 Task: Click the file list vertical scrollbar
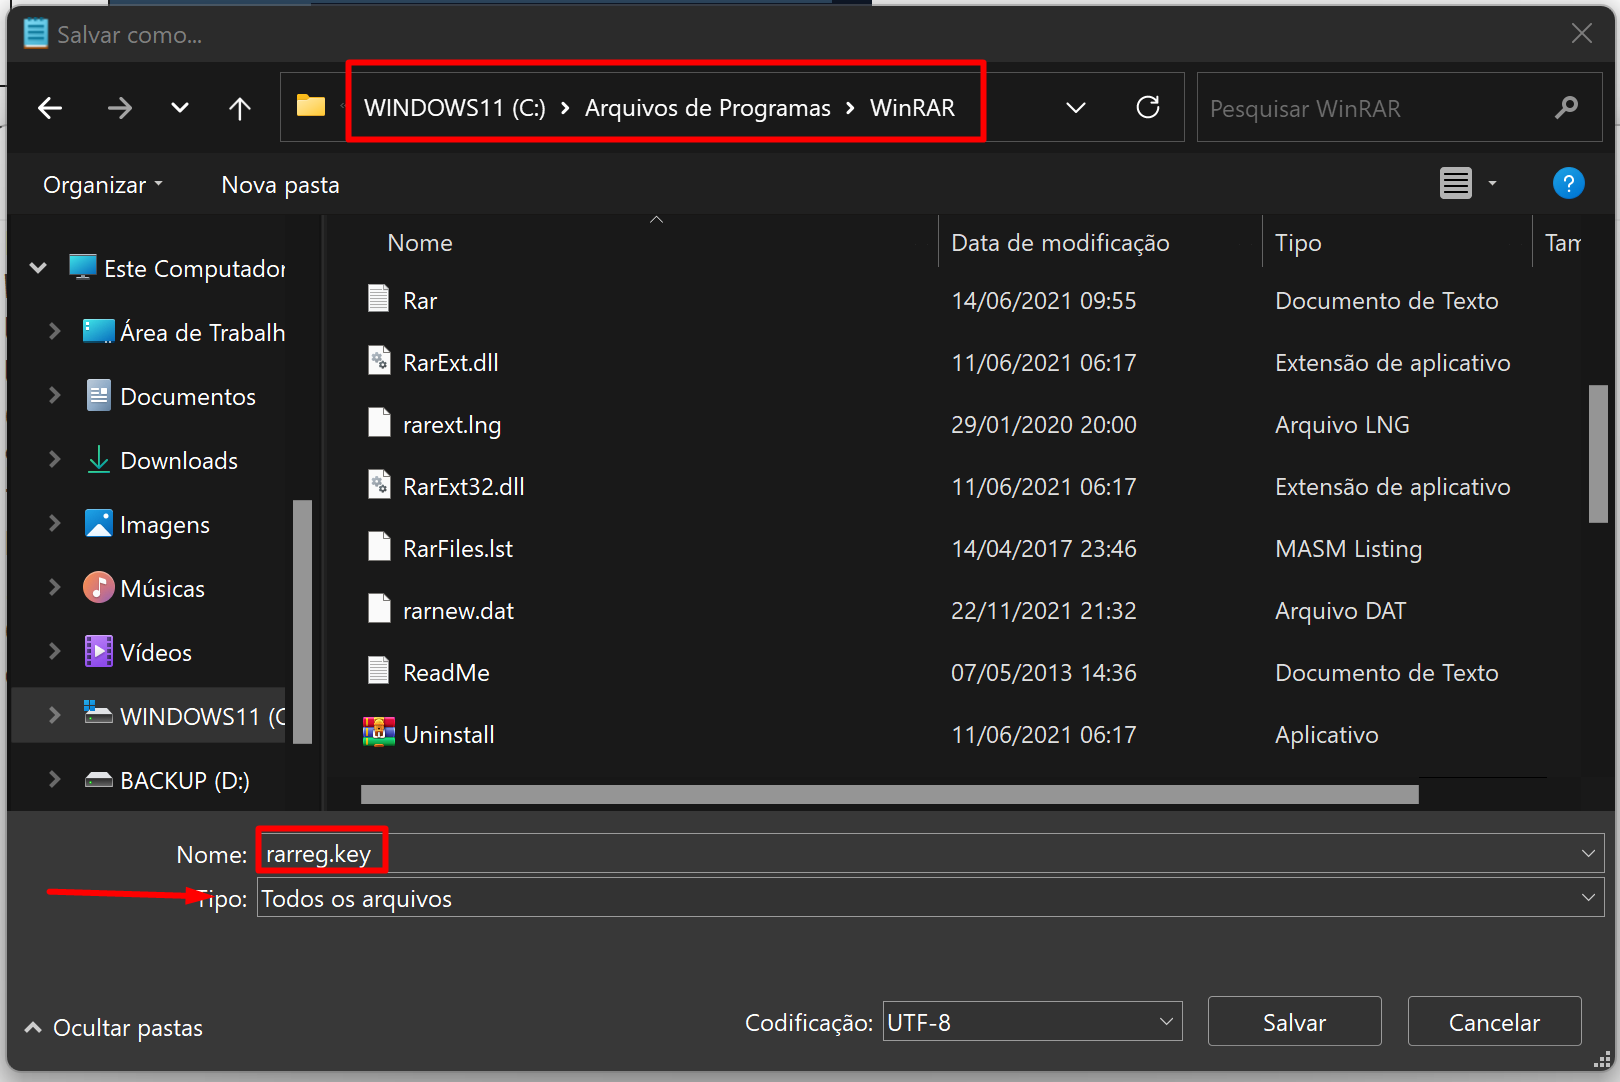click(x=1597, y=454)
